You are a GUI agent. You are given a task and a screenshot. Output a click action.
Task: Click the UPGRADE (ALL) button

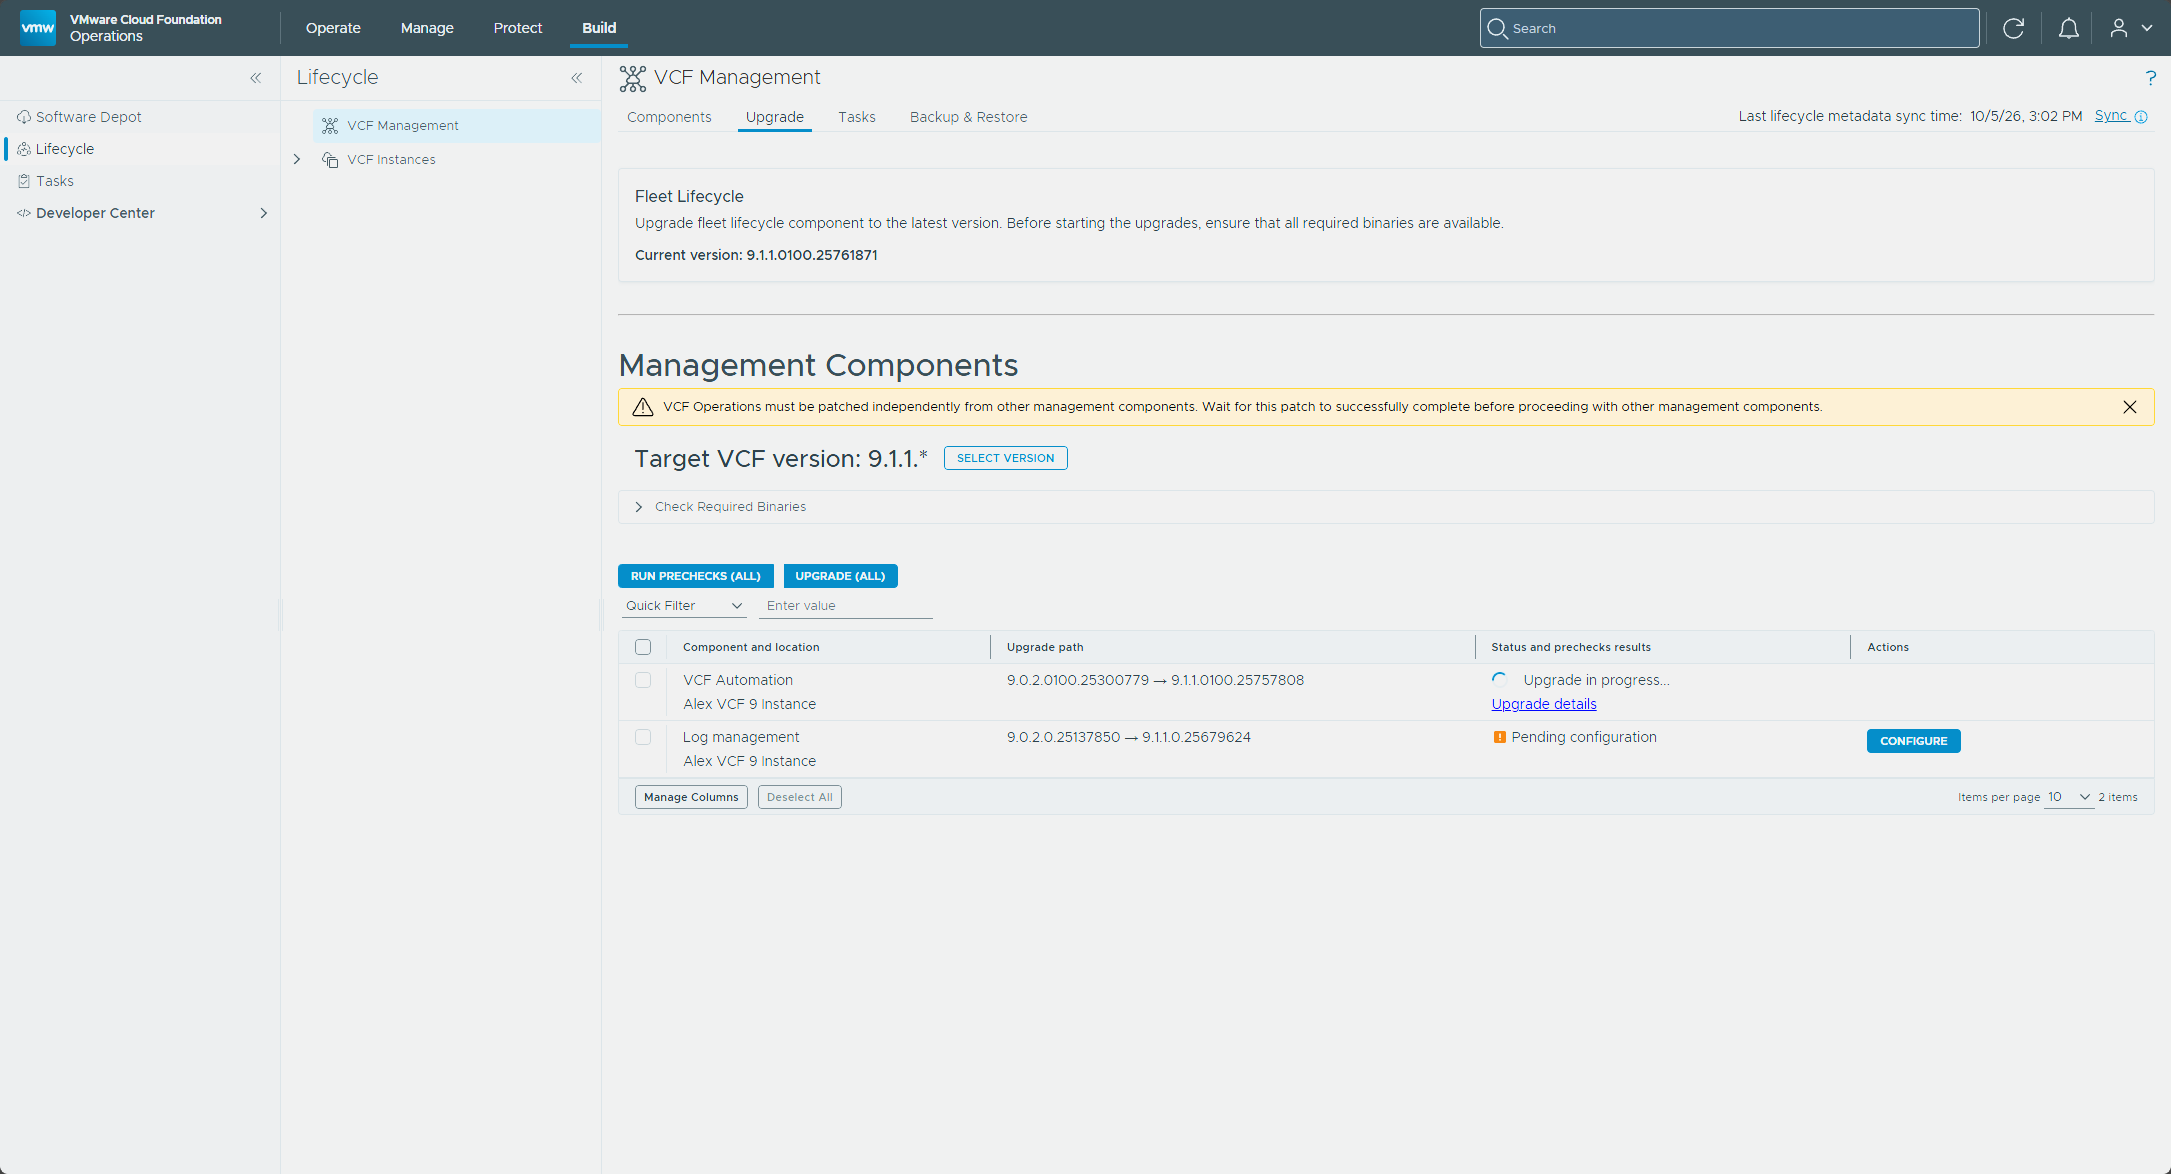pos(840,576)
